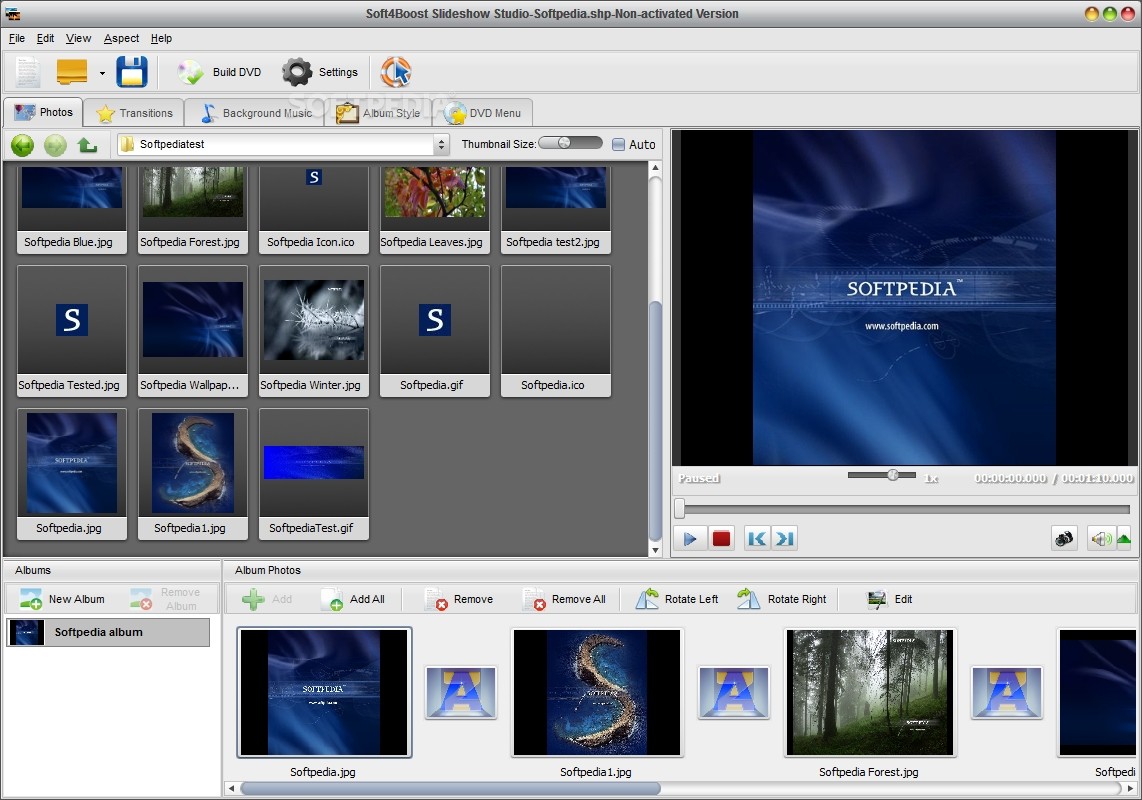Open the File menu

[17, 38]
